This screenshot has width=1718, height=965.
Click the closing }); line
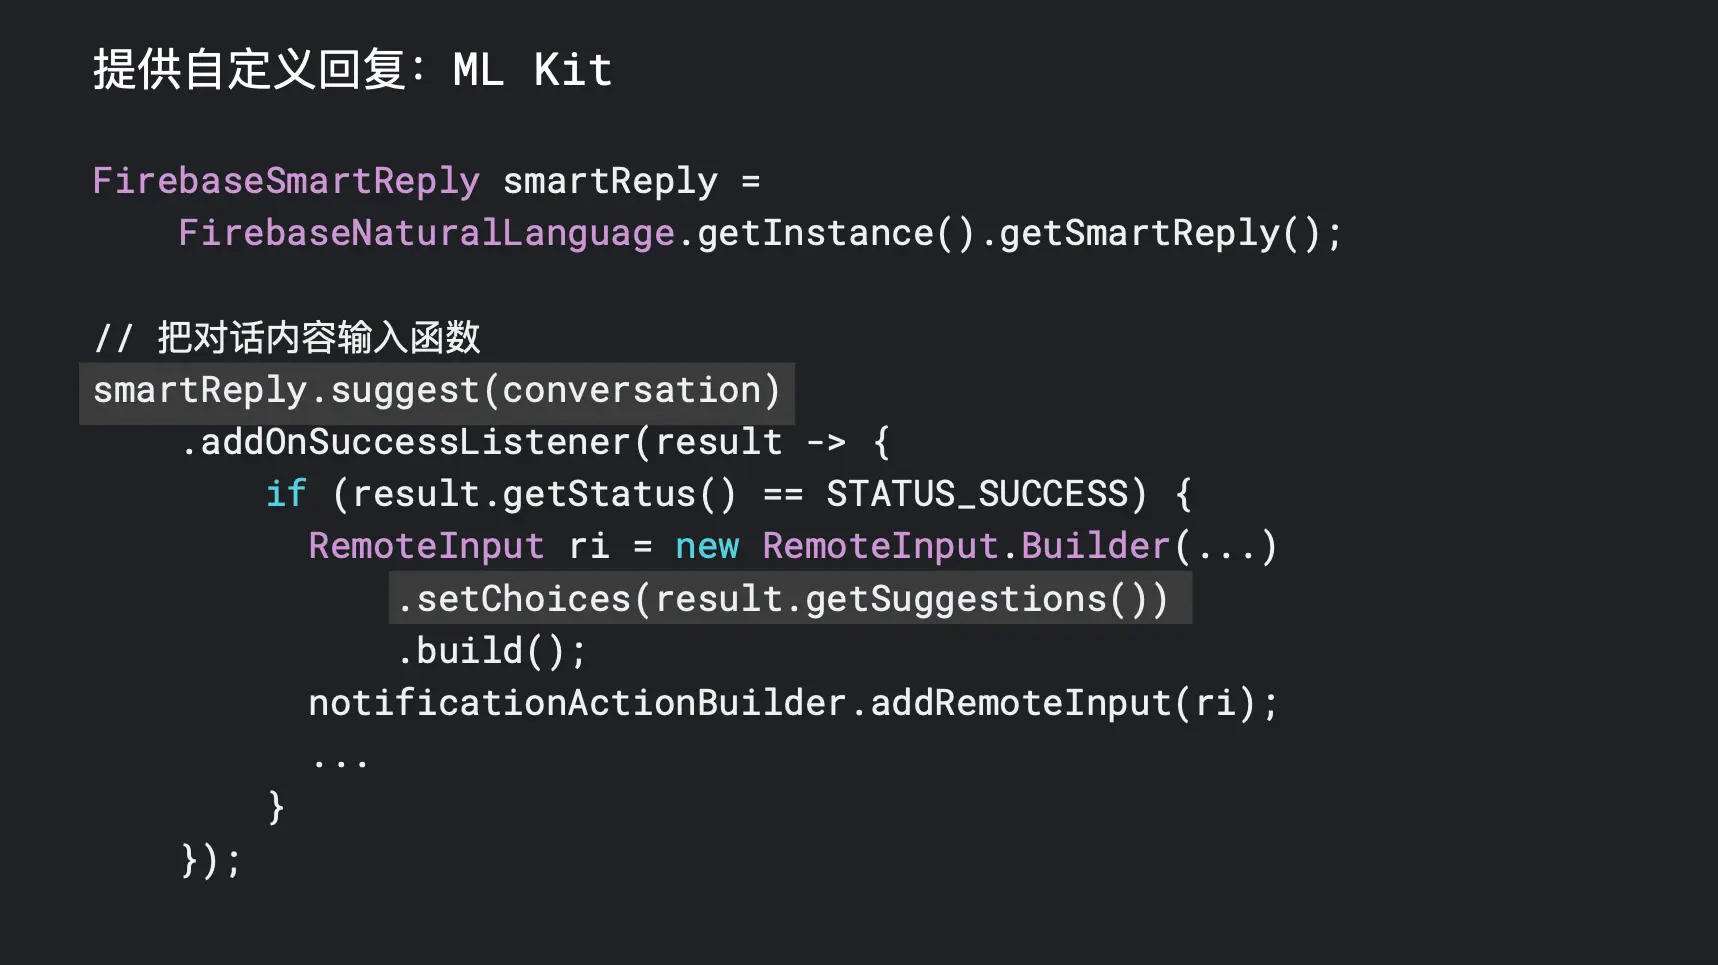[x=211, y=860]
